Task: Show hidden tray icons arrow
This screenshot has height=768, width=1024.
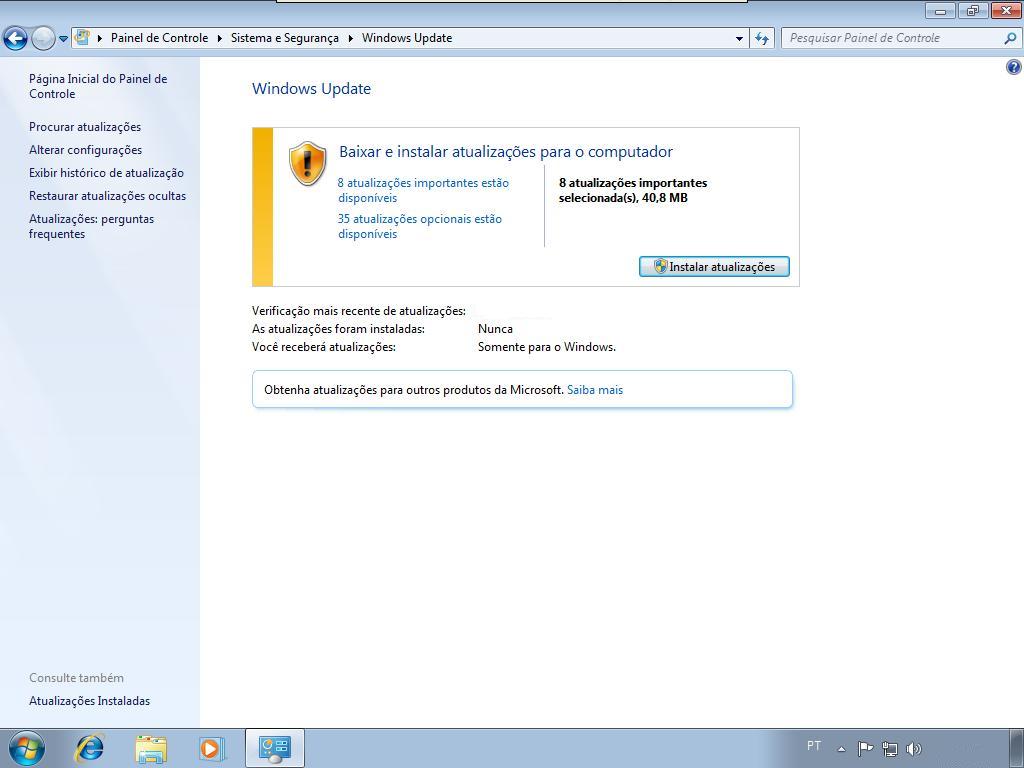Action: click(842, 749)
